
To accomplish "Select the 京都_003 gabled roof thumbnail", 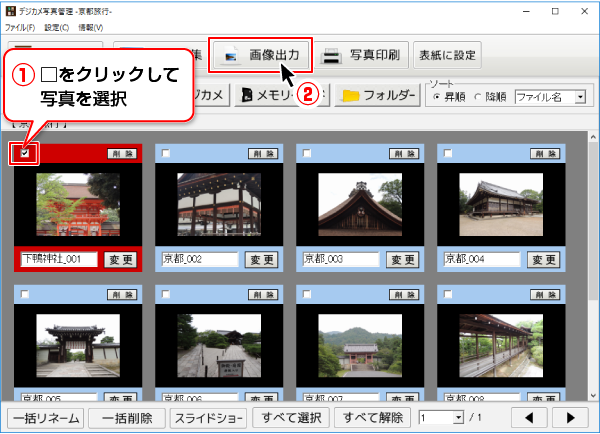I will [360, 204].
